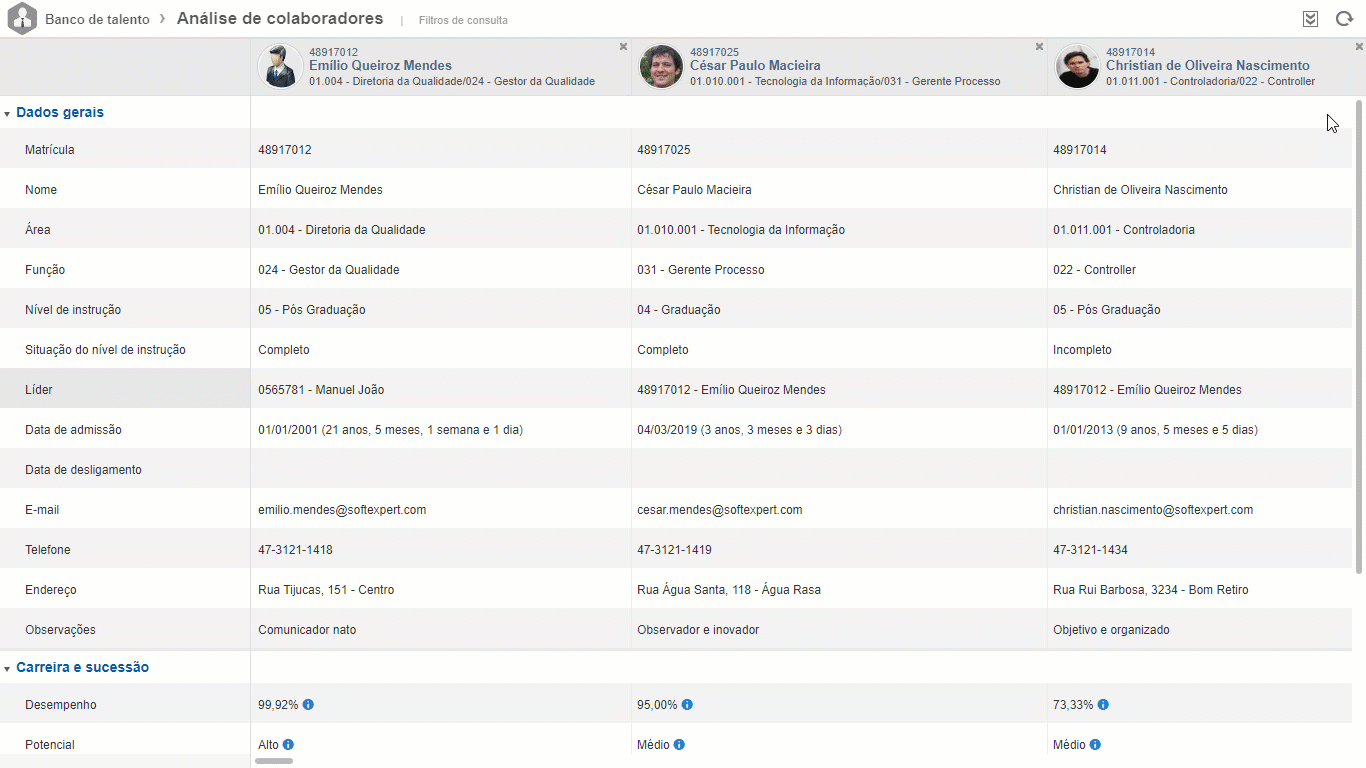Screen dimensions: 1366x768
Task: Remove Emílio Queiroz Mendes column
Action: point(623,47)
